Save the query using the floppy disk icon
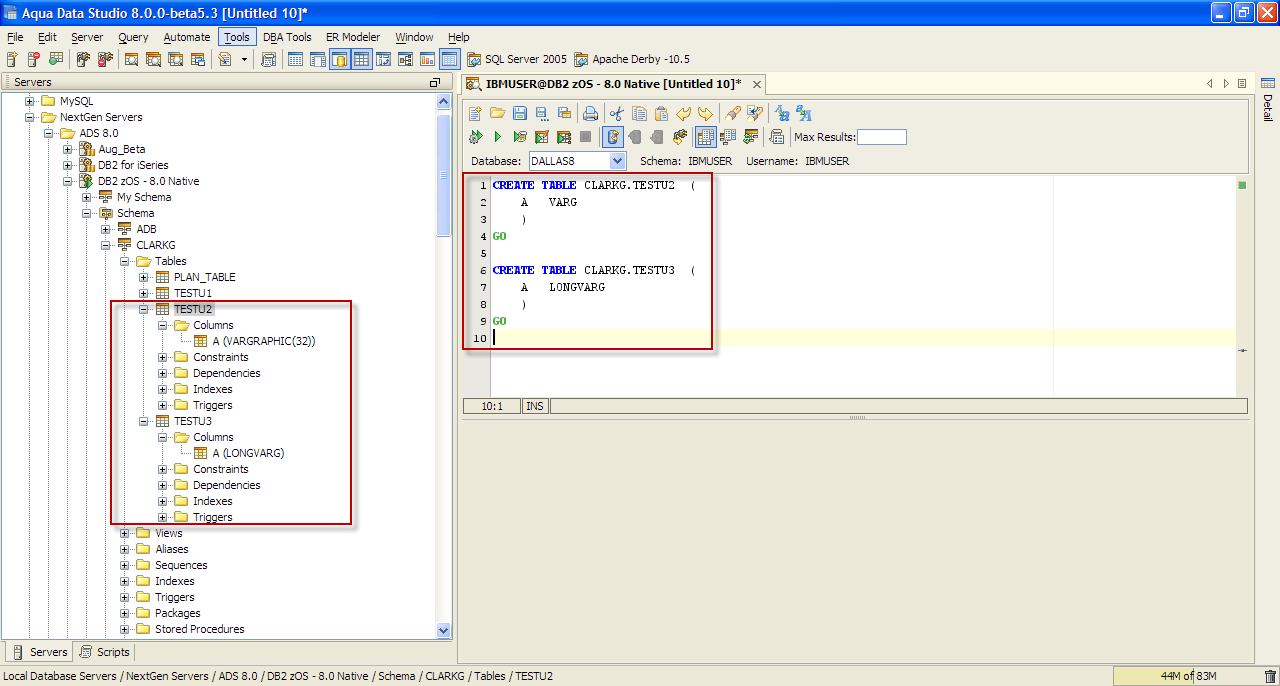1280x686 pixels. click(x=520, y=113)
